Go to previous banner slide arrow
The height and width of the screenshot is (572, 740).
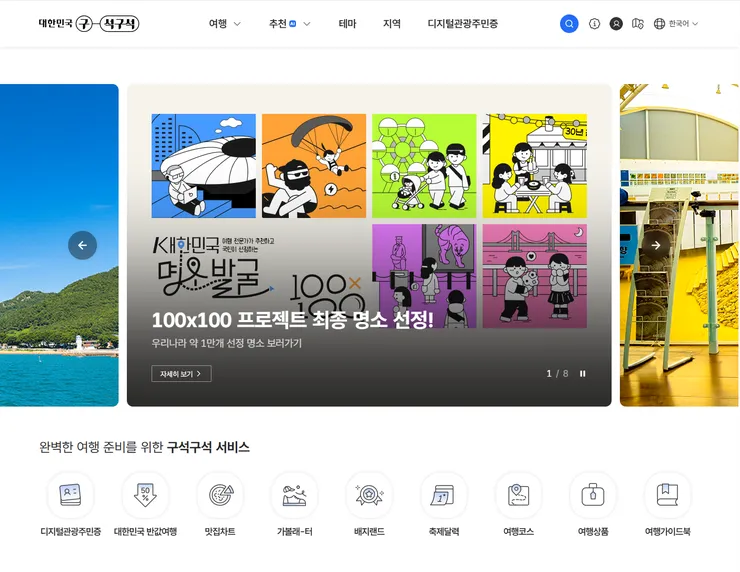[x=83, y=245]
